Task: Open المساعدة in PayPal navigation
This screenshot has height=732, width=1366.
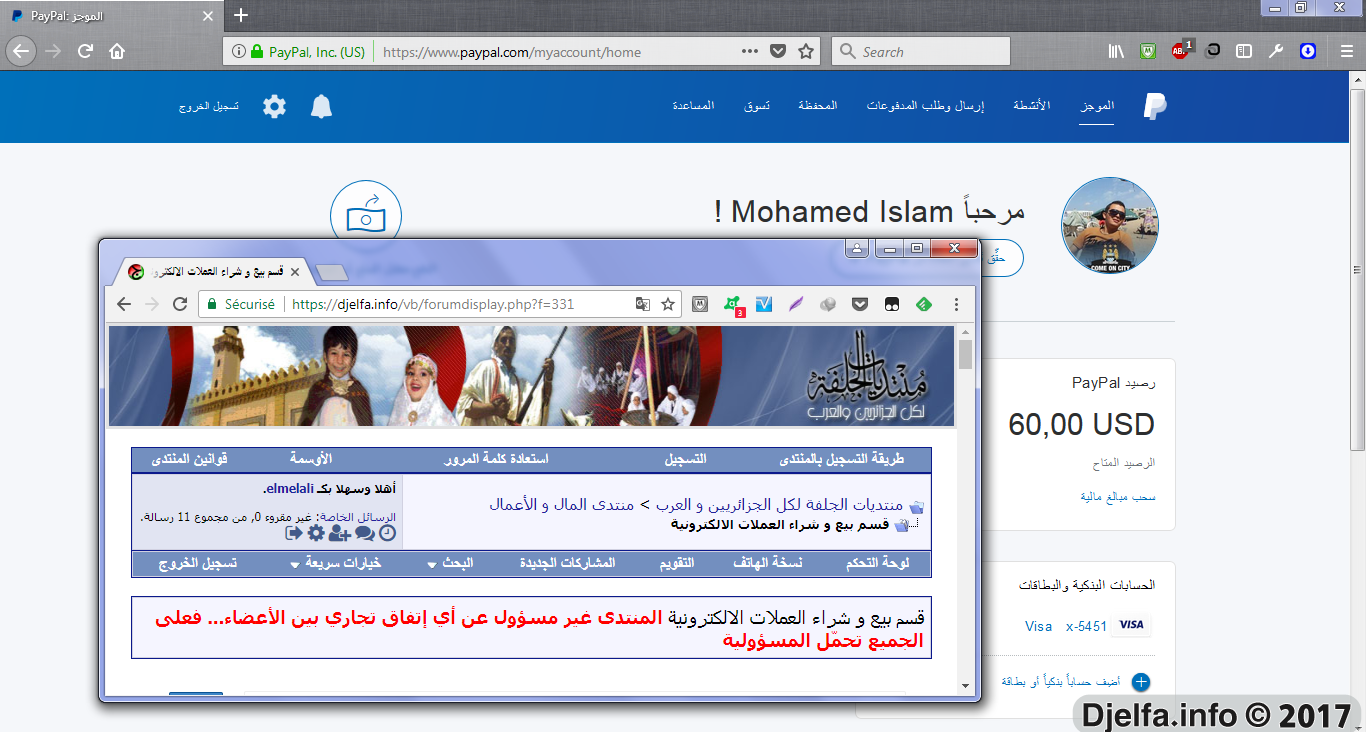Action: 693,106
